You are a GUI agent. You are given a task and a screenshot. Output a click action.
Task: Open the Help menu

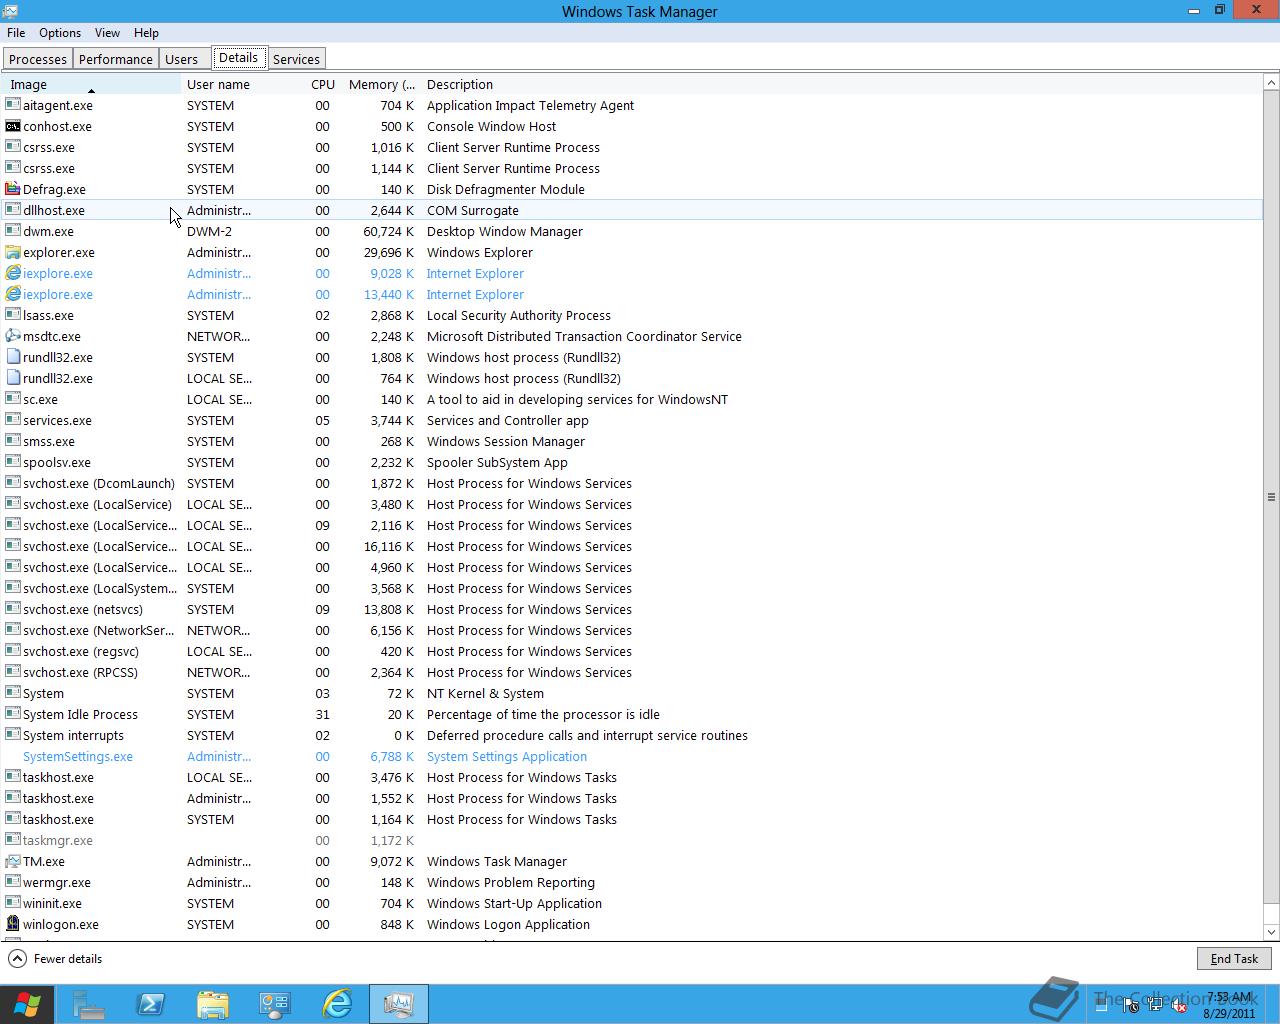click(146, 33)
